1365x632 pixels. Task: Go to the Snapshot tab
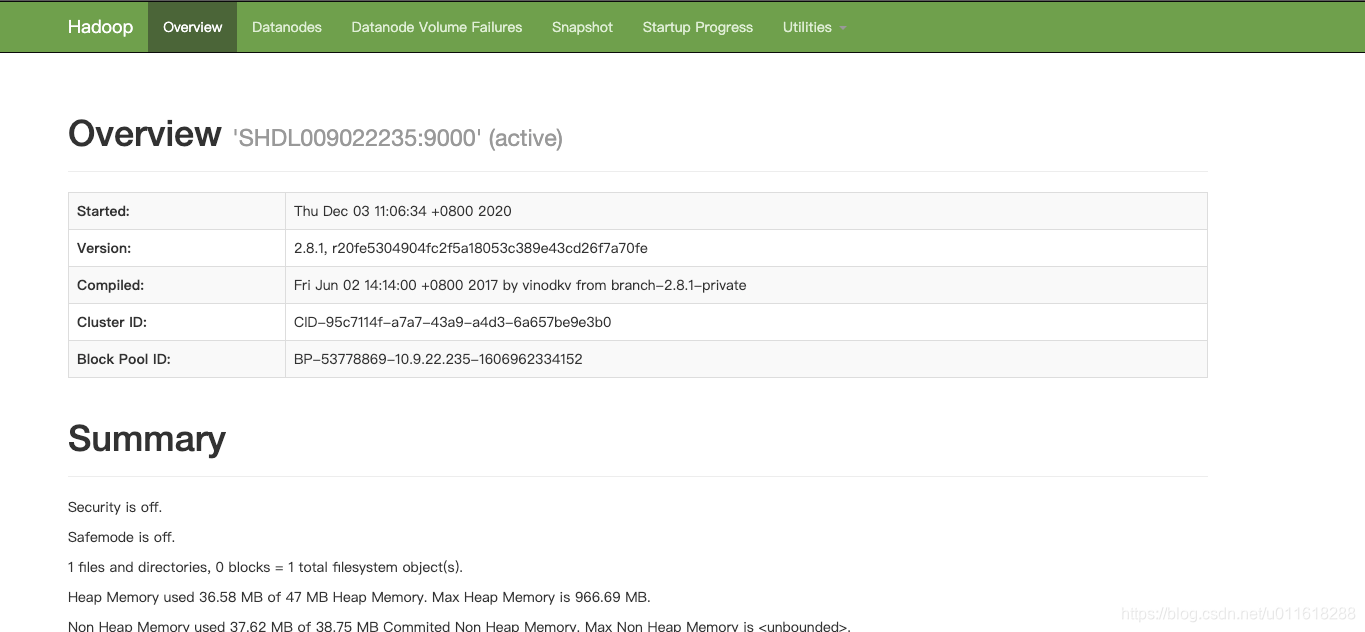pyautogui.click(x=582, y=27)
